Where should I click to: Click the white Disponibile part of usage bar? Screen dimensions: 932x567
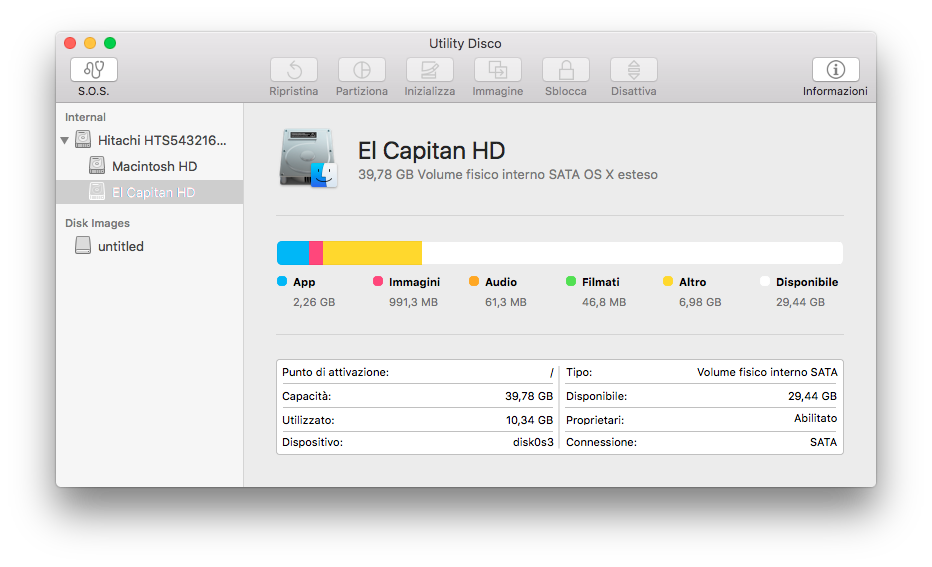coord(632,253)
